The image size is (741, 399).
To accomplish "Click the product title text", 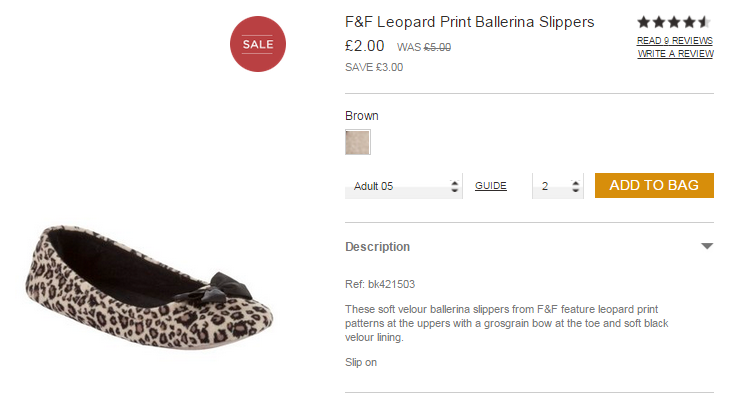I will (x=469, y=22).
